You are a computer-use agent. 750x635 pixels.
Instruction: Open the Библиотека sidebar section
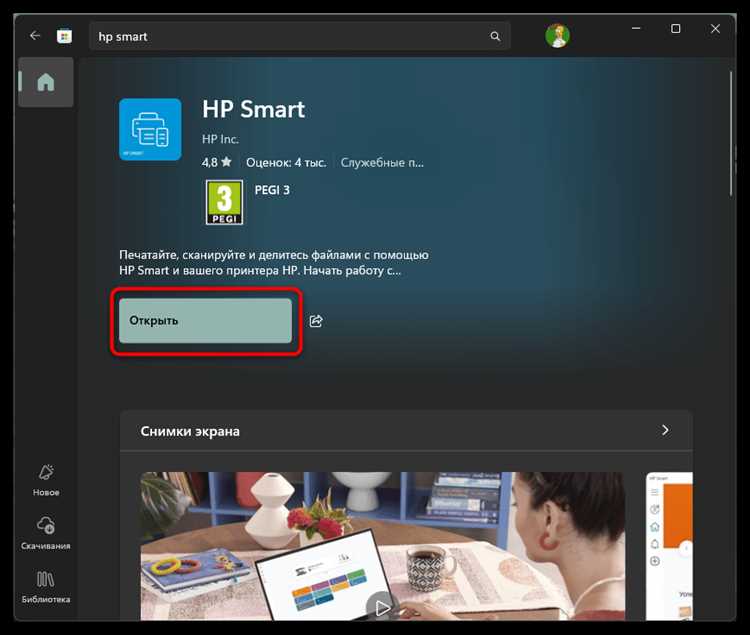[x=46, y=587]
